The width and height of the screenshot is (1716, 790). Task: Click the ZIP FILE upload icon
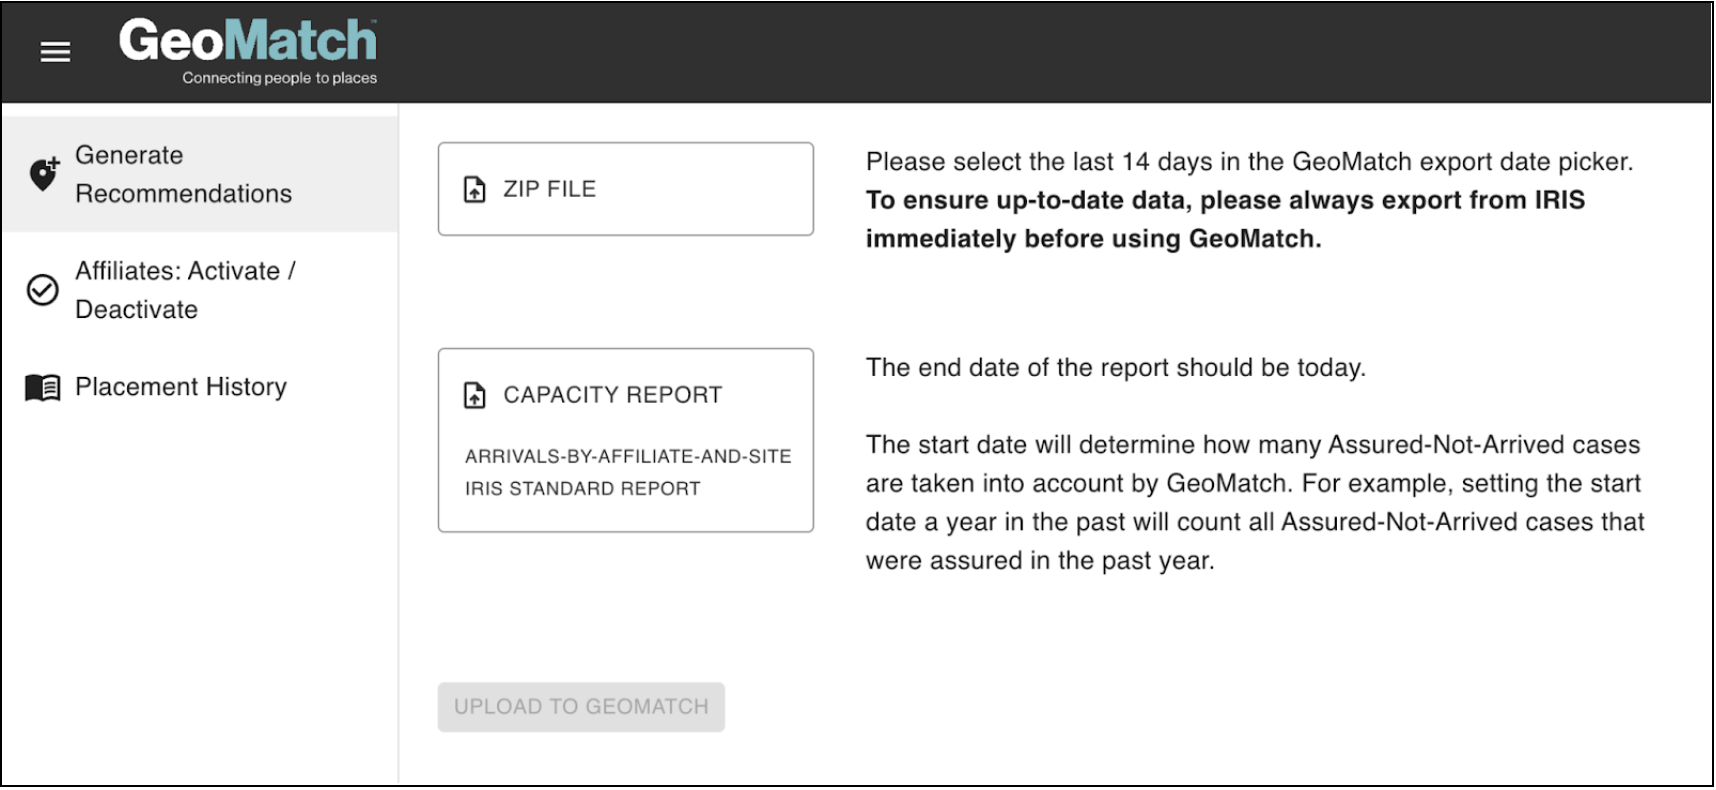[475, 189]
